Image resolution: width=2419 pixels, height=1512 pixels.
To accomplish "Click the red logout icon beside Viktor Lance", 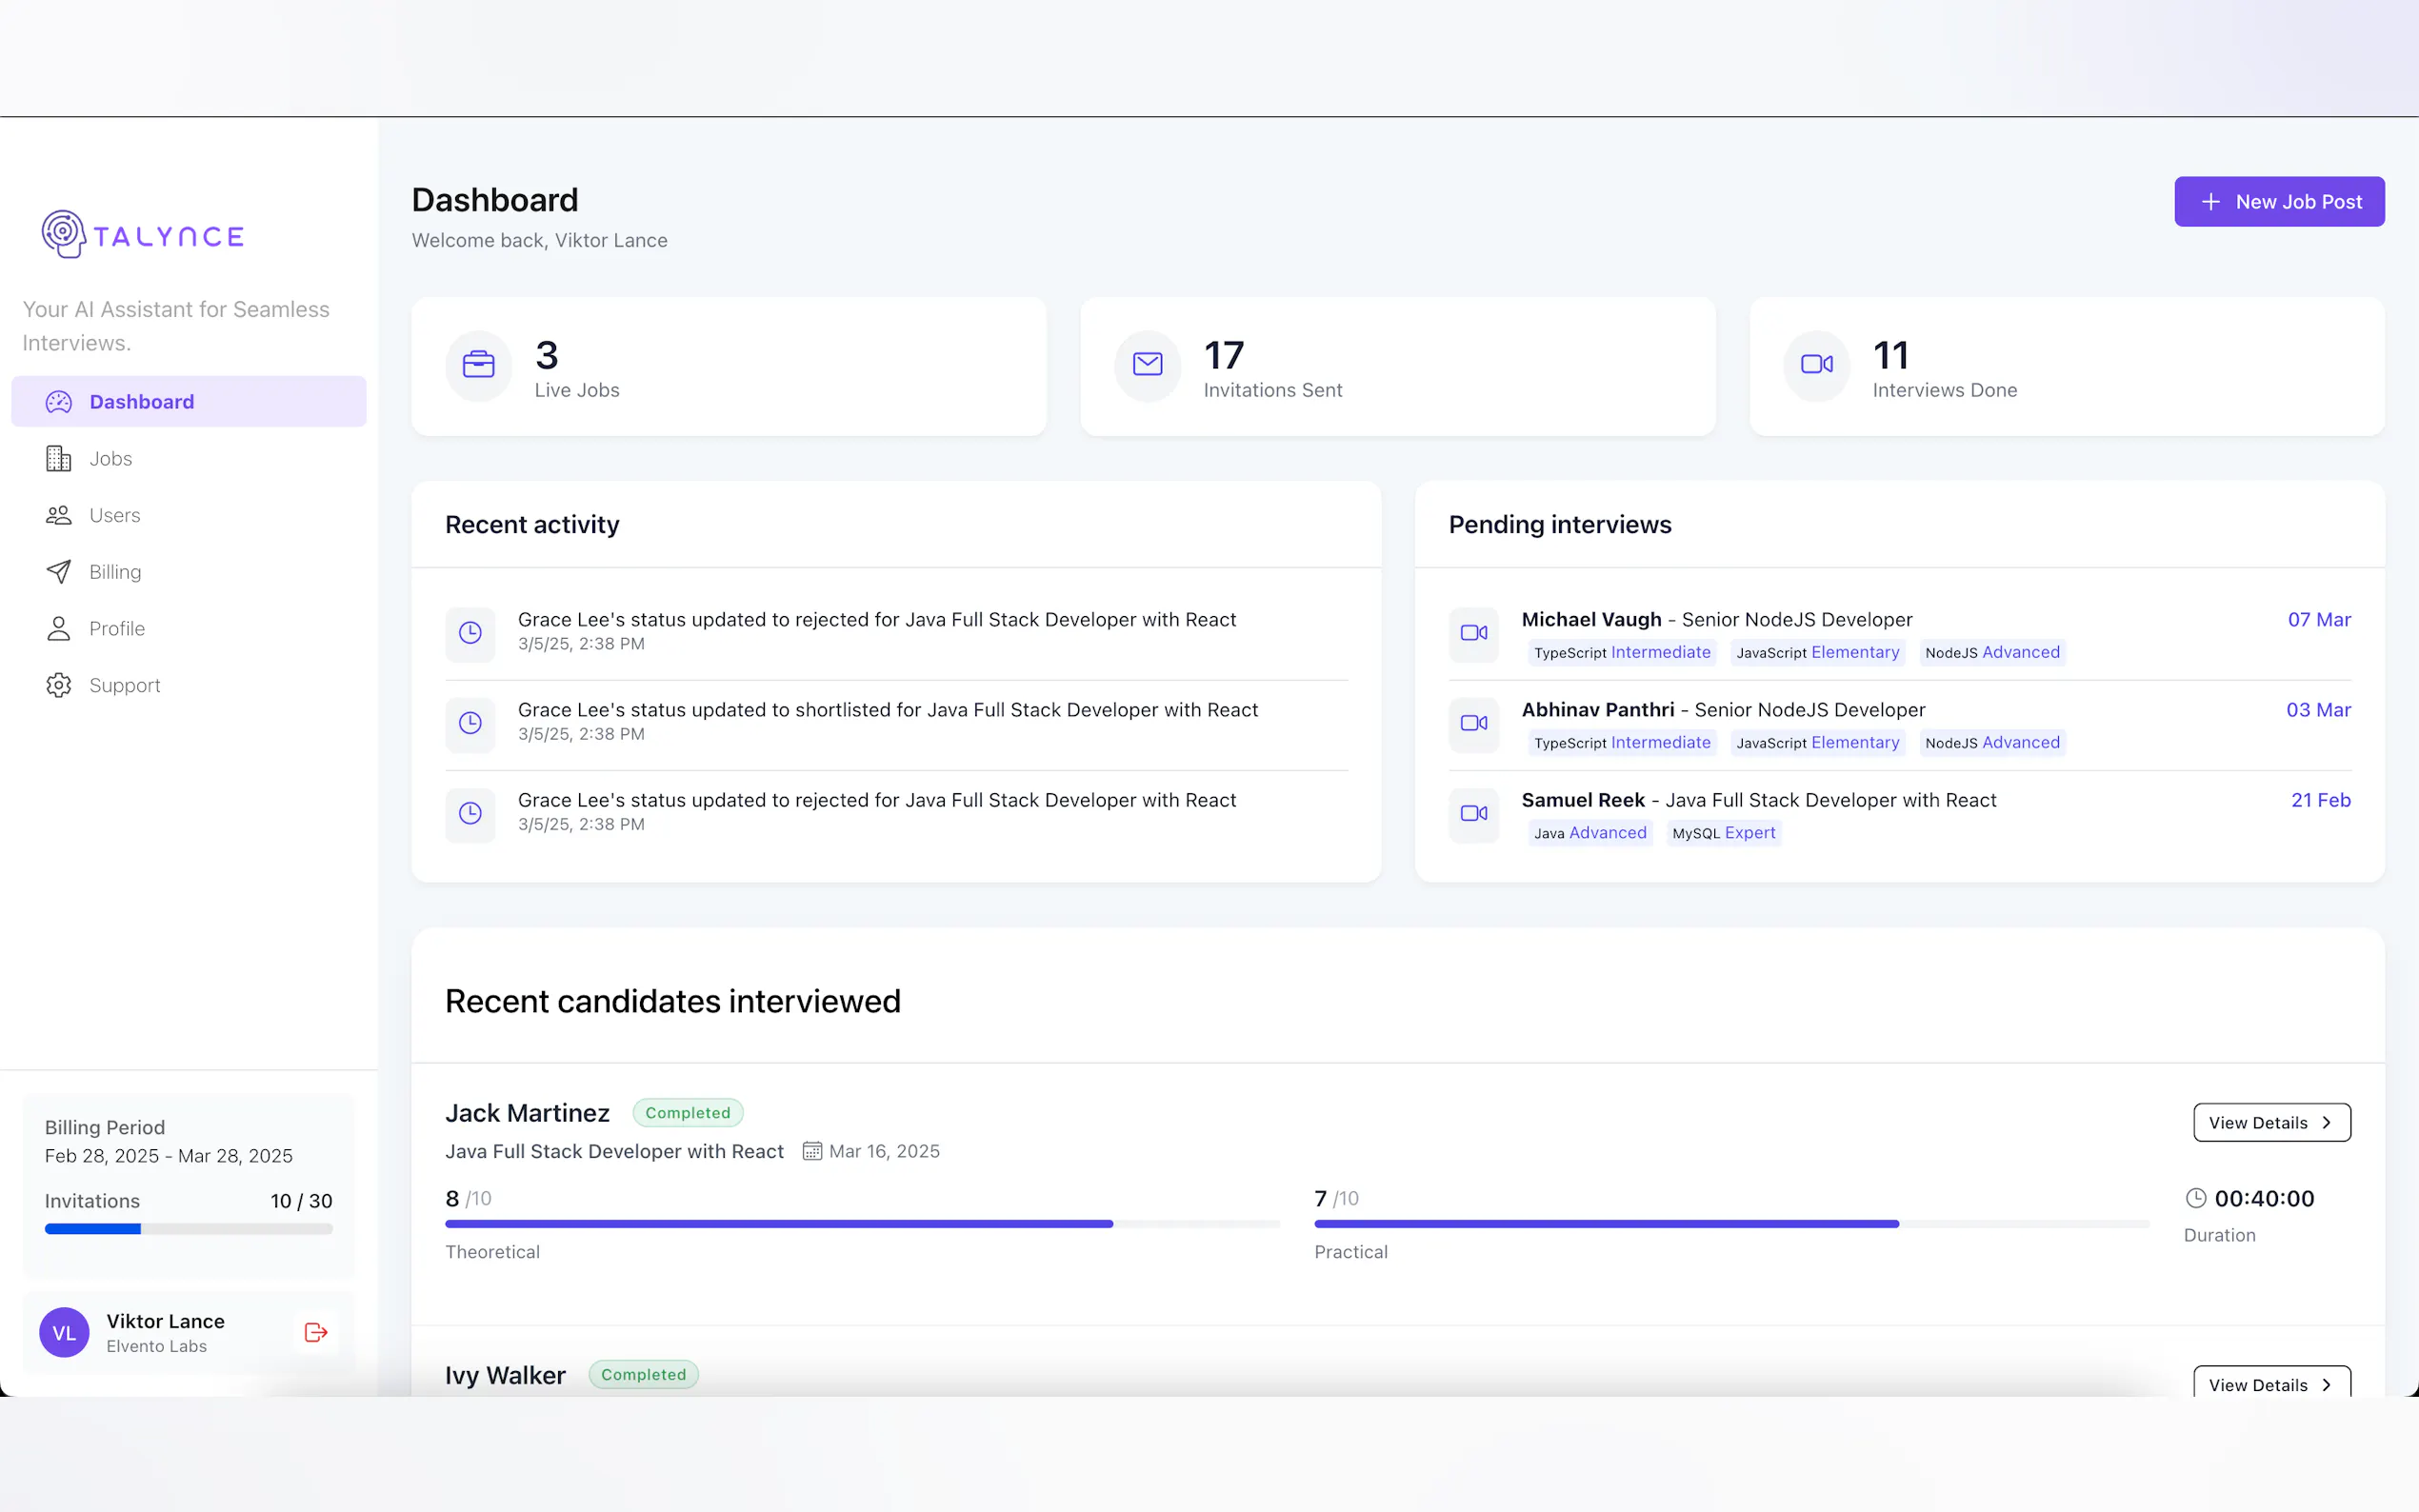I will point(315,1332).
